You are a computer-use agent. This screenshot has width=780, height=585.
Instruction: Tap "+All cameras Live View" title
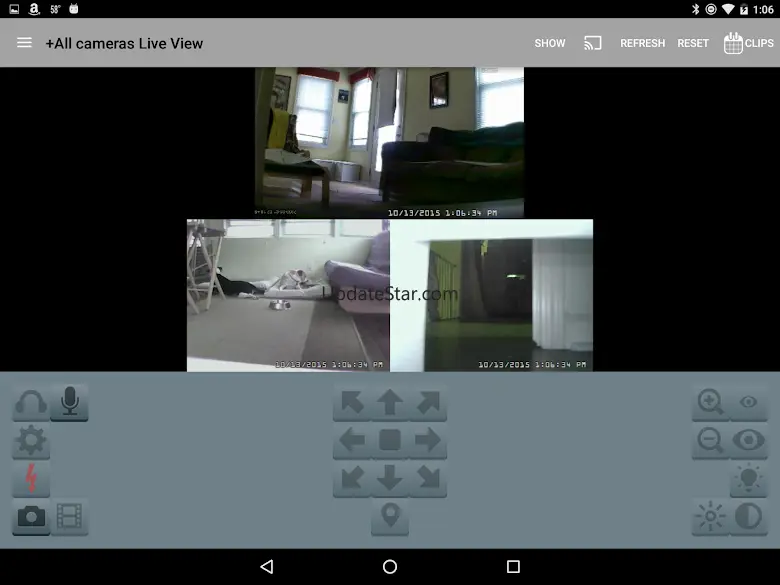pos(124,43)
